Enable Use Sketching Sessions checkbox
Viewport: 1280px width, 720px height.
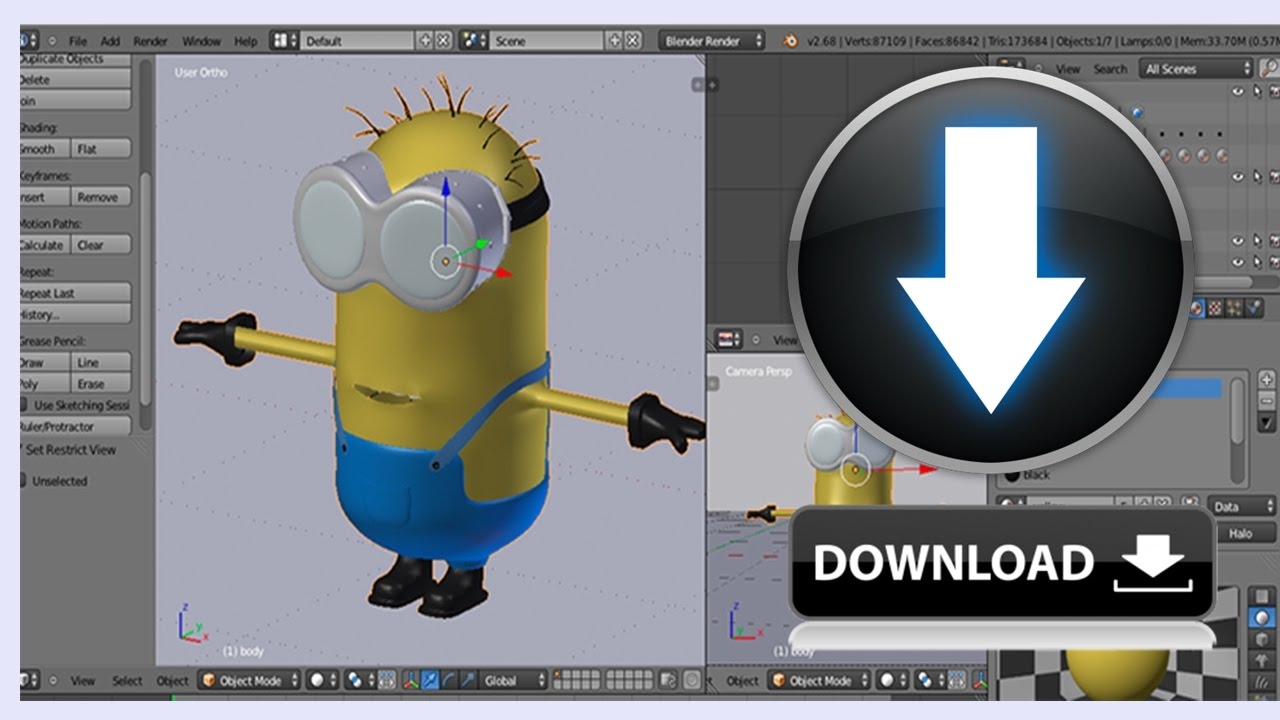click(x=25, y=405)
